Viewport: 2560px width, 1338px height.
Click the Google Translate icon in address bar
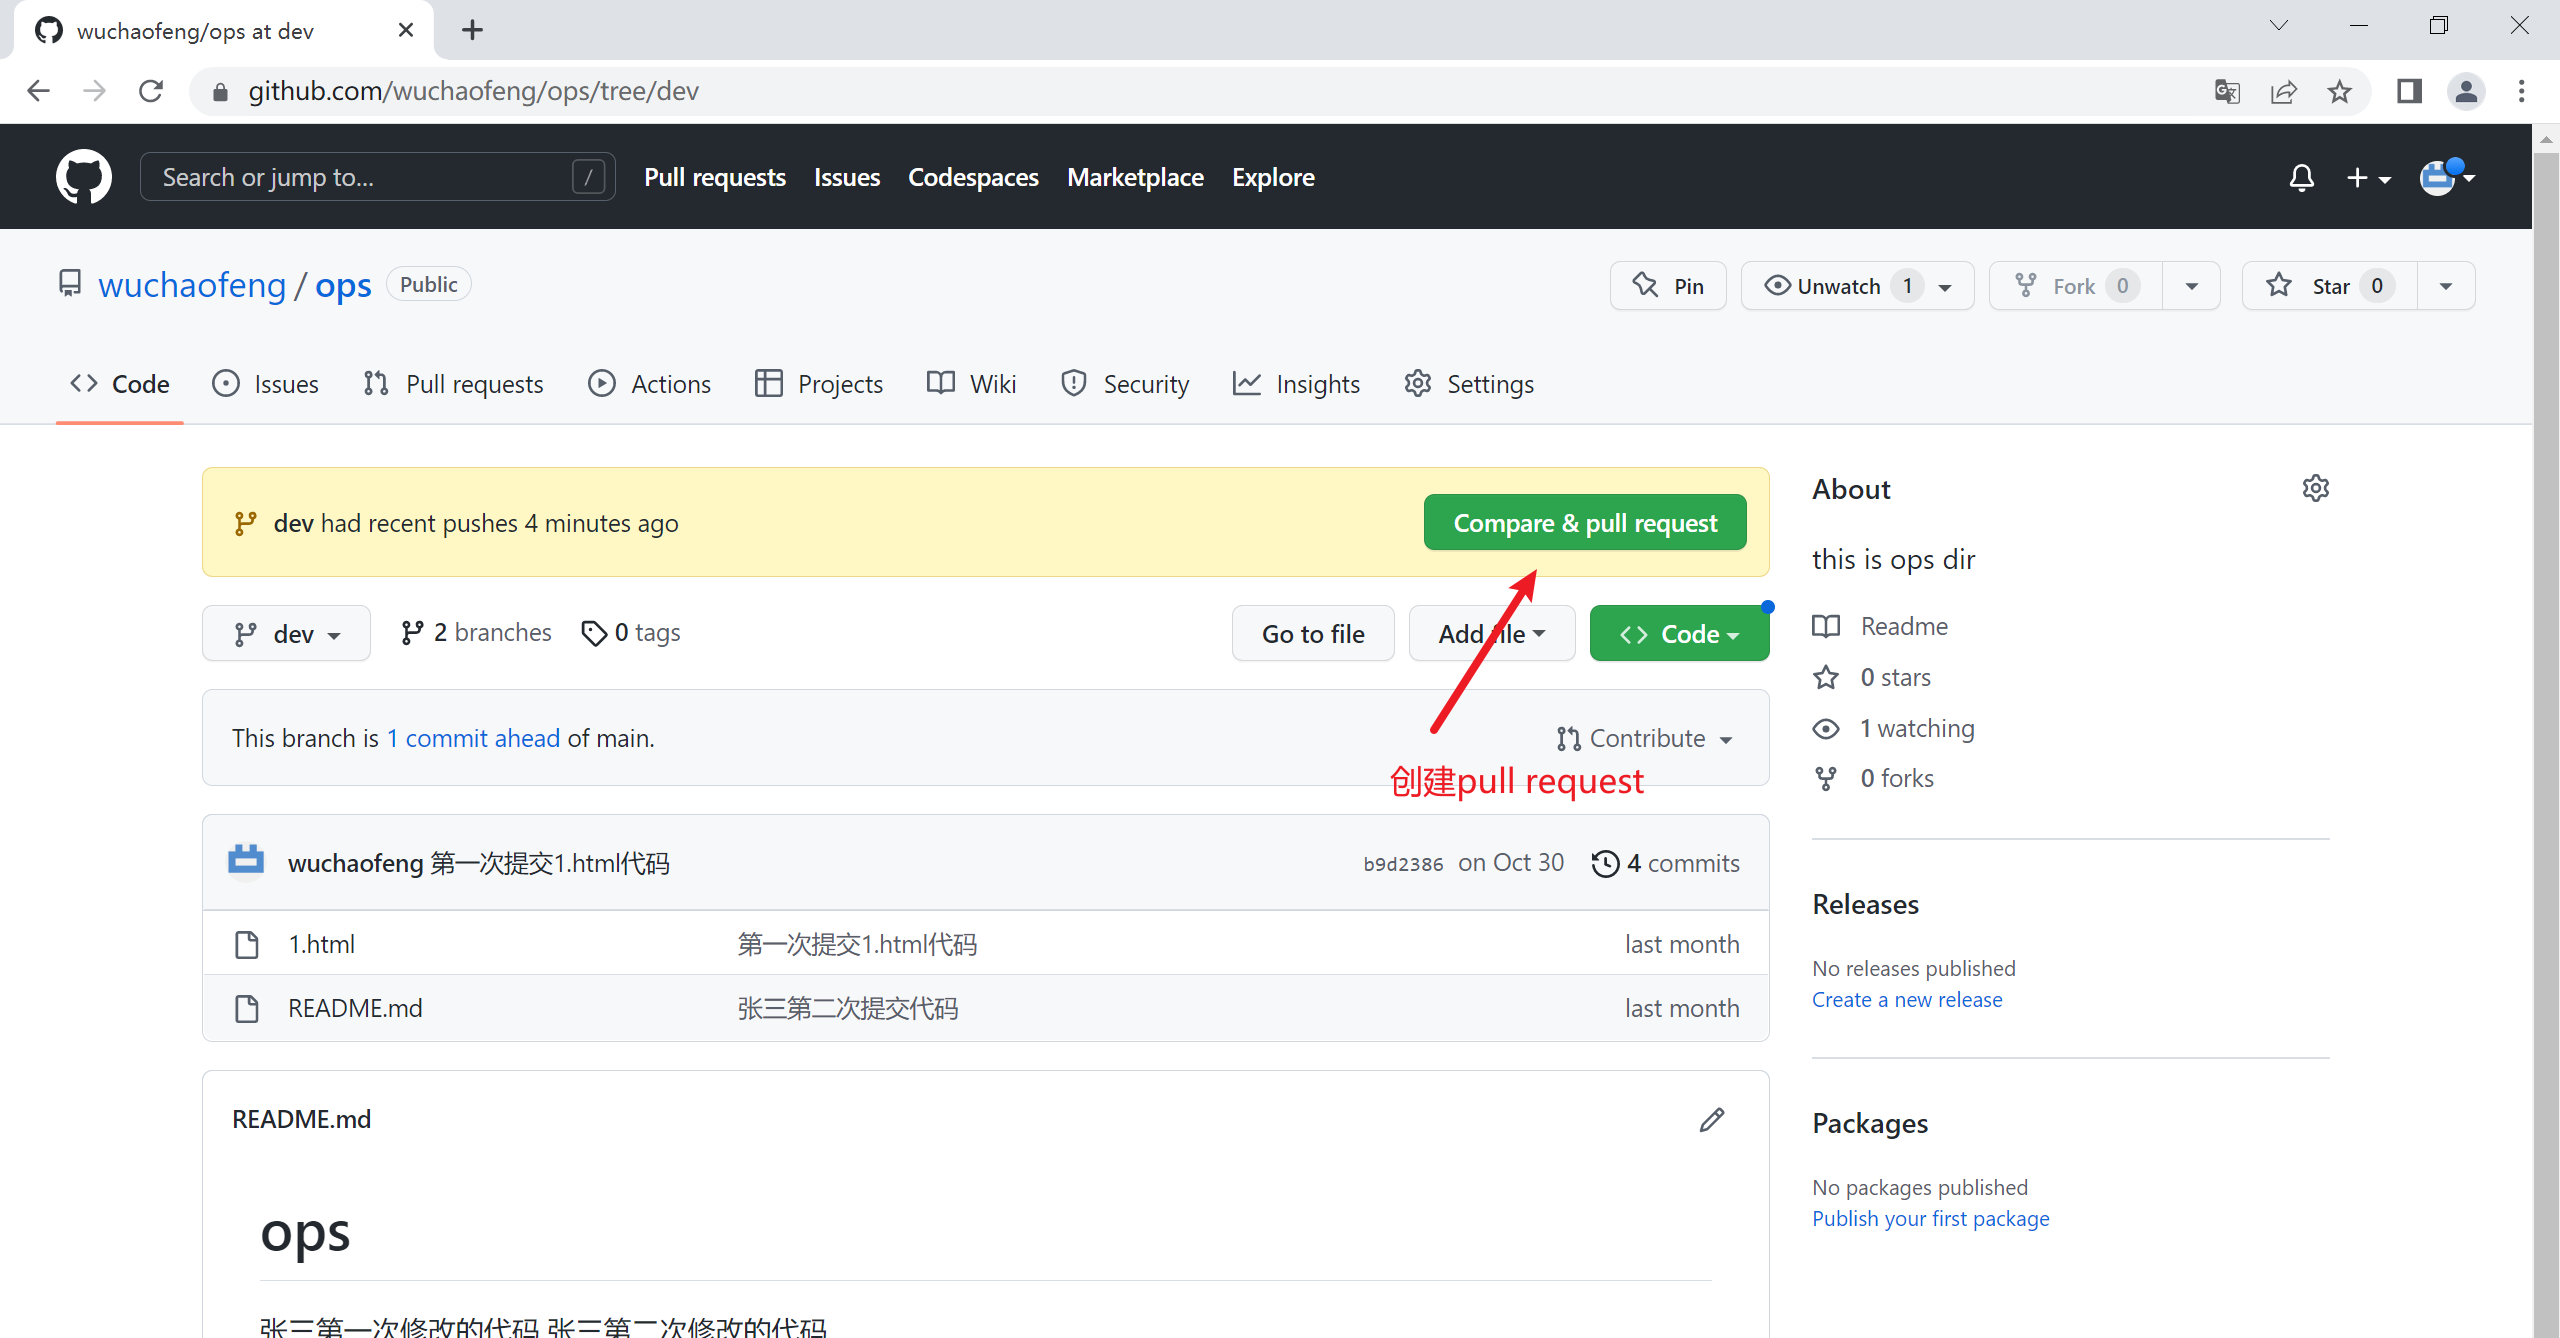pyautogui.click(x=2227, y=91)
